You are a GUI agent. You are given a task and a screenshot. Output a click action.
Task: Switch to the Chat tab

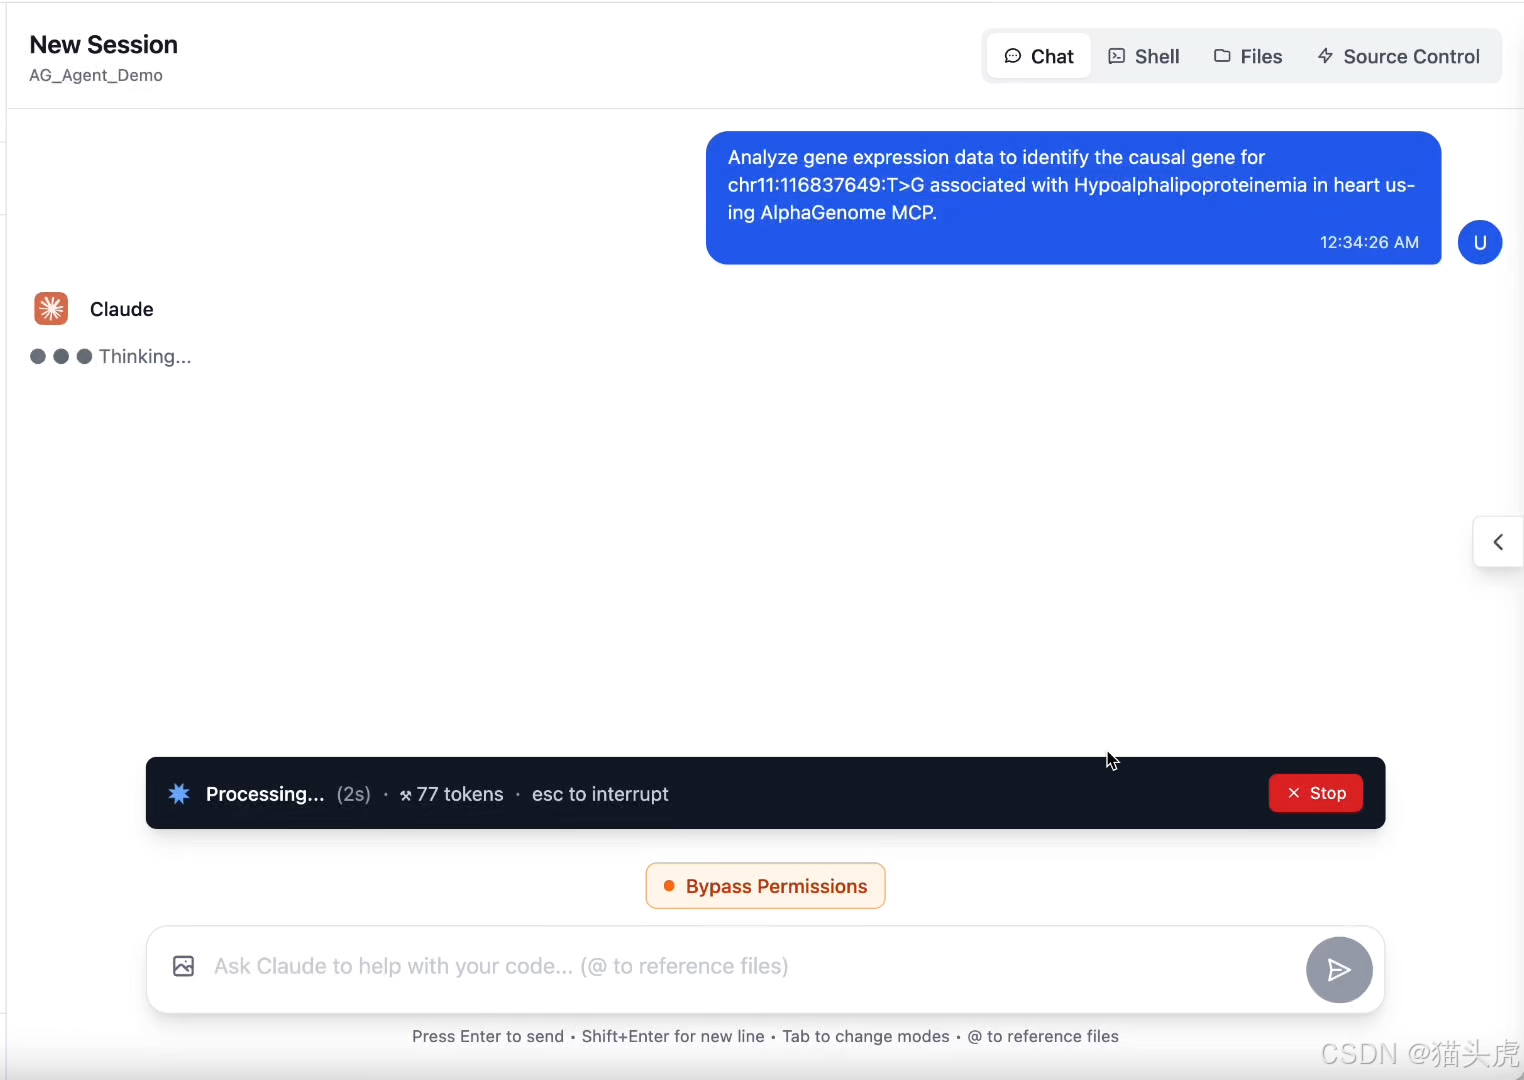click(1038, 57)
